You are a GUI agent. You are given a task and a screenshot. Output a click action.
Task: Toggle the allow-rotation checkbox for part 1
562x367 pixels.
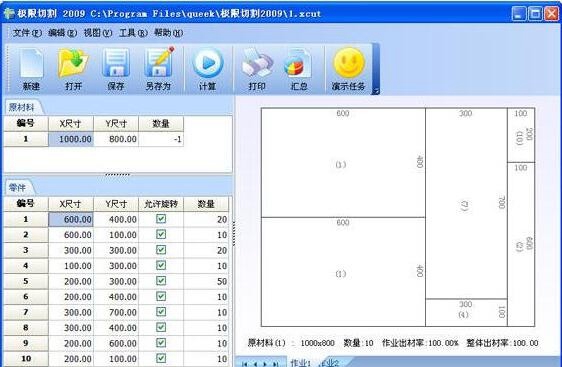pos(161,219)
